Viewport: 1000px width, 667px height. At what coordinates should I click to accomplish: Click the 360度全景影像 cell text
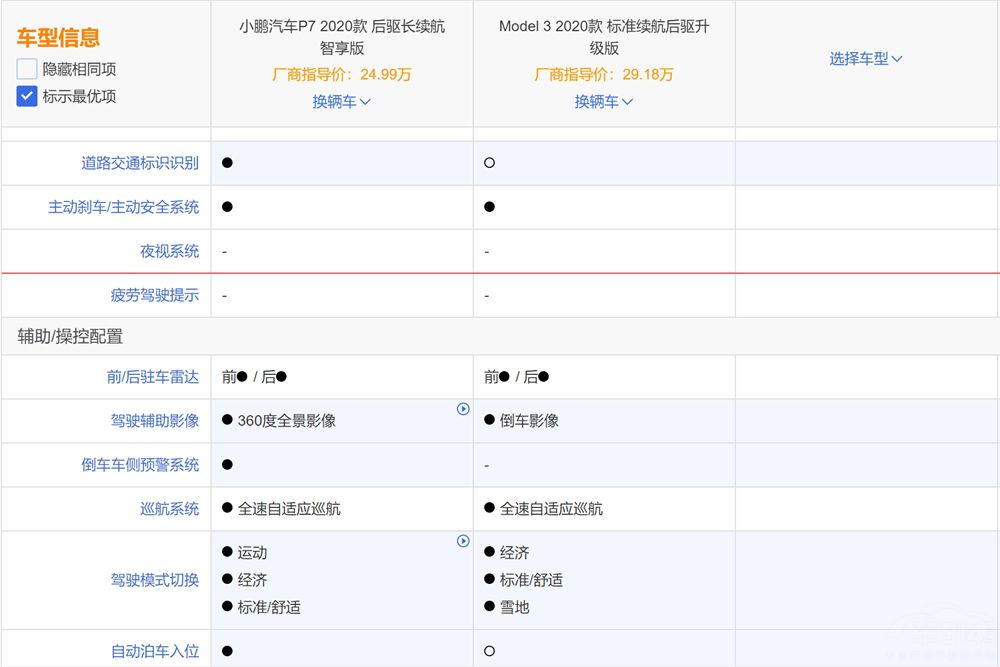(x=287, y=421)
